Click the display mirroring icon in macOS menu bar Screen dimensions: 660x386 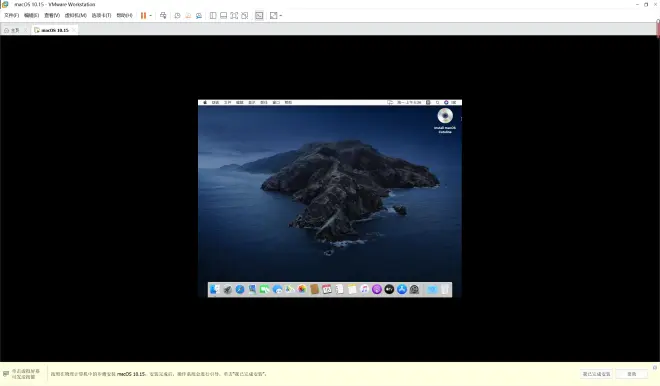pyautogui.click(x=390, y=103)
